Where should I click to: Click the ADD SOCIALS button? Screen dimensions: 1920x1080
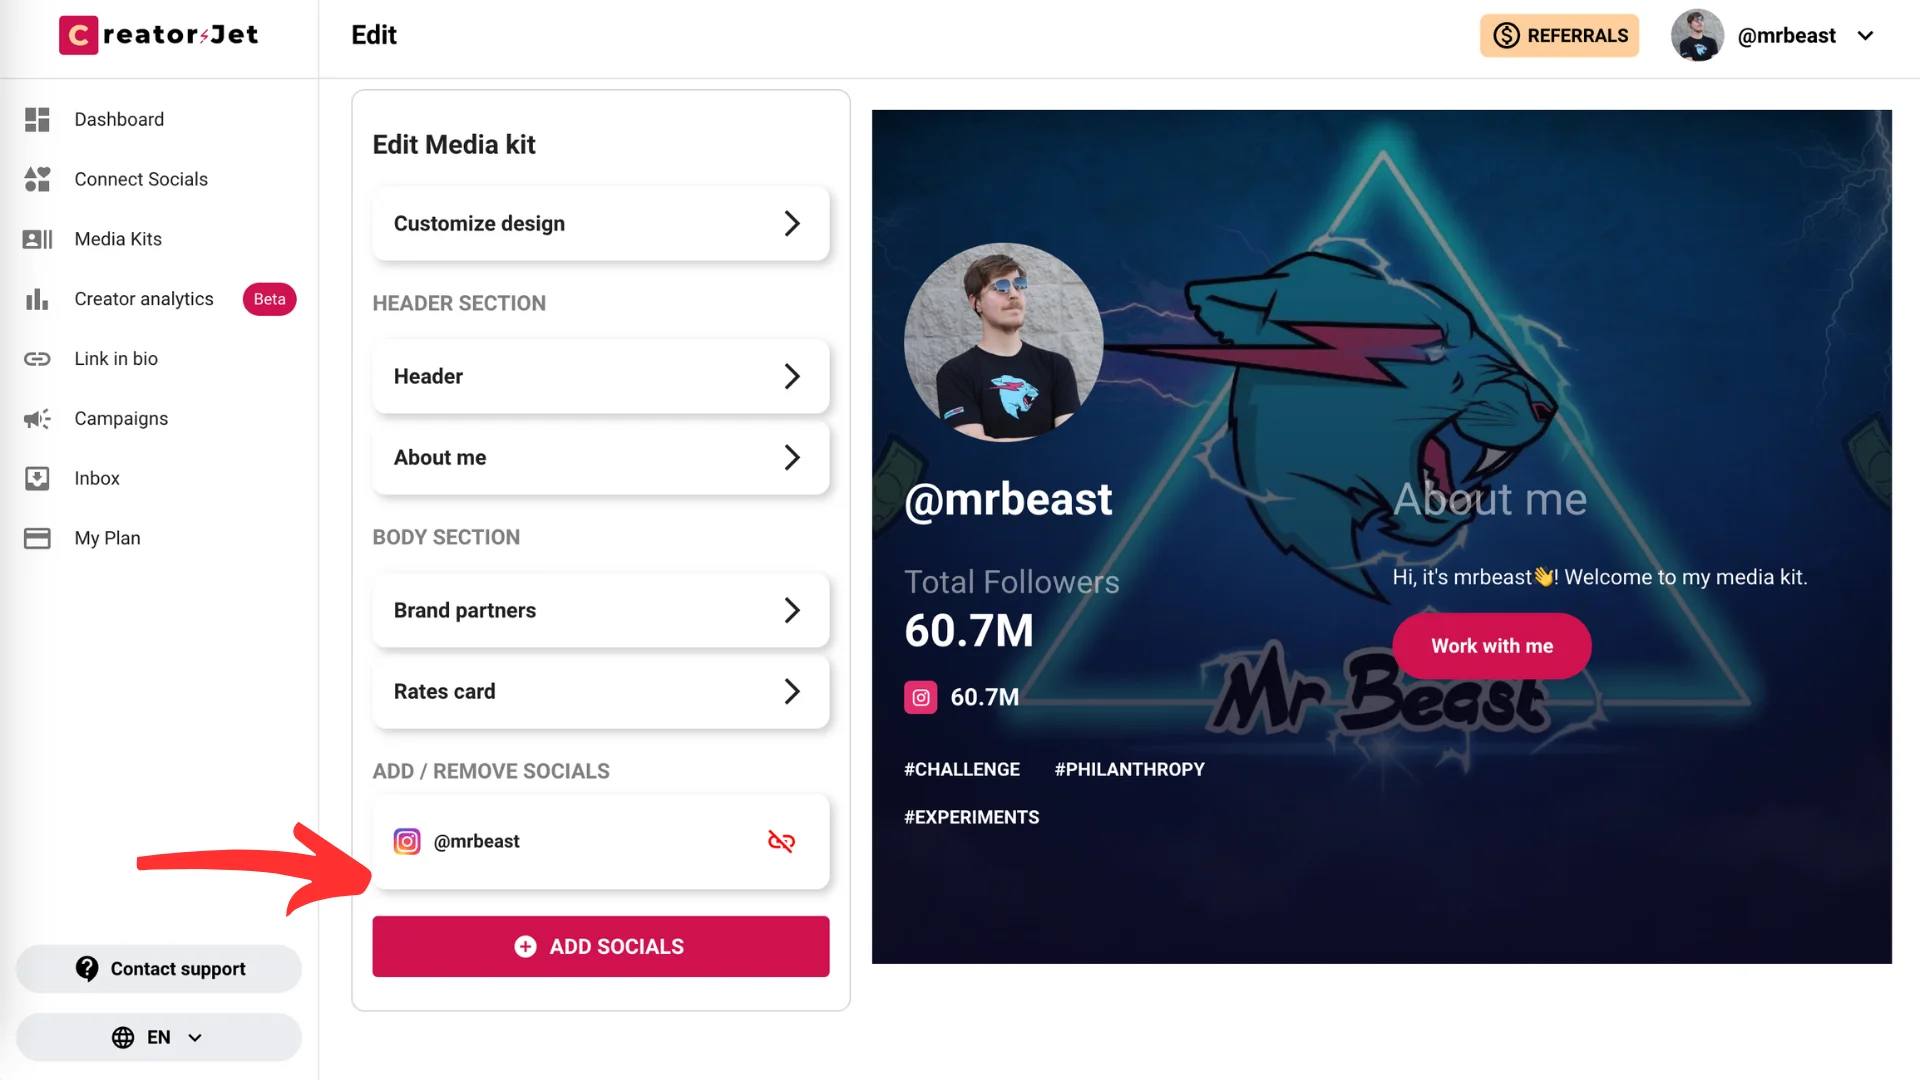click(600, 945)
